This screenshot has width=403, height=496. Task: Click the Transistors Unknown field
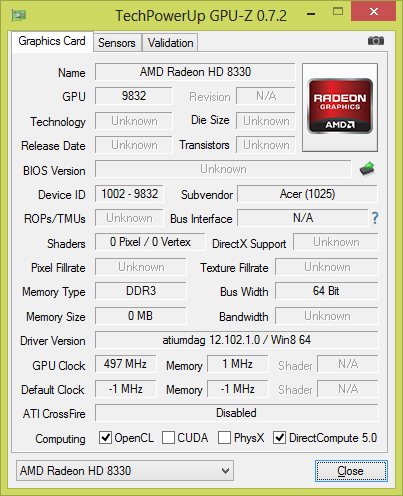[x=266, y=145]
